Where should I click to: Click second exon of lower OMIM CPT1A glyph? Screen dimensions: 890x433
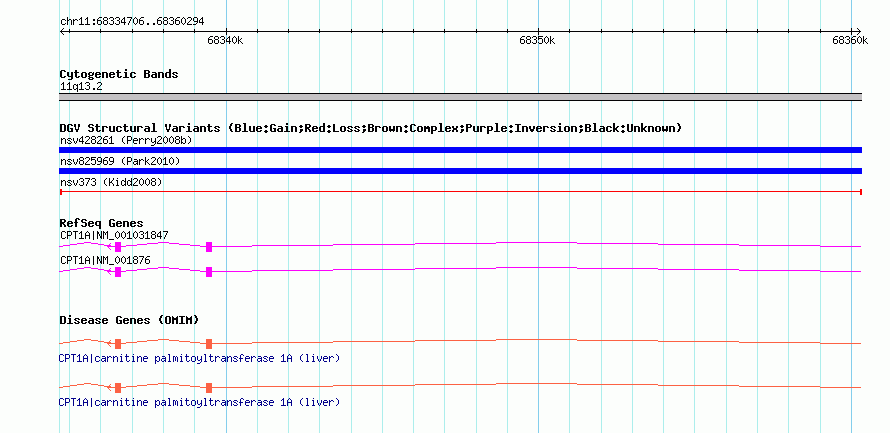tap(209, 388)
